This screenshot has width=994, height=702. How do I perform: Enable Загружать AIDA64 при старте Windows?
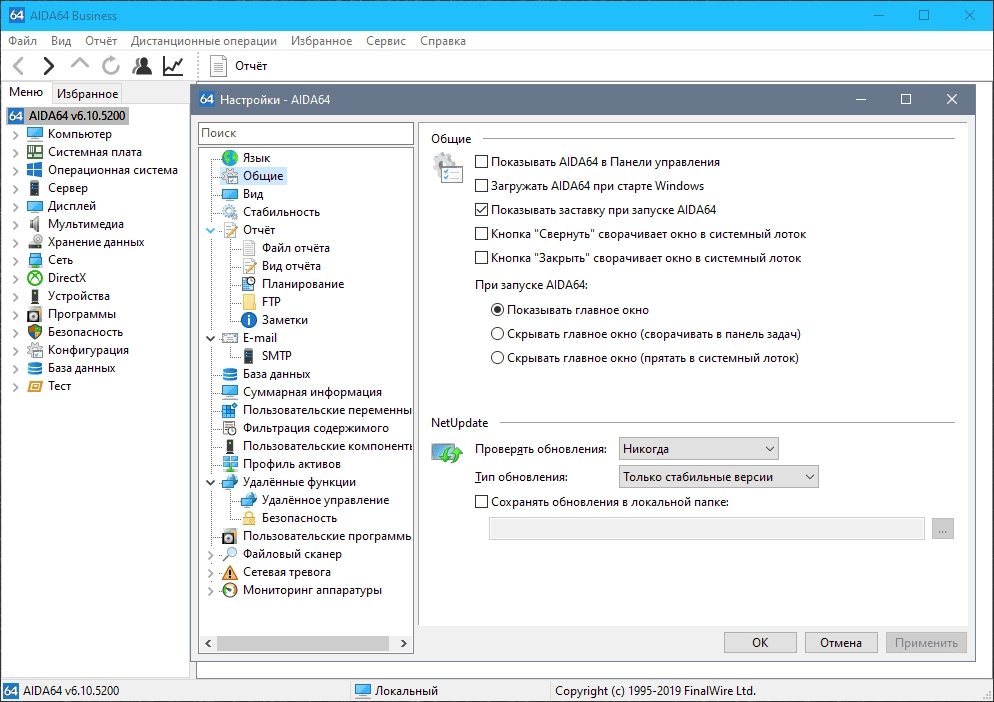coord(482,186)
